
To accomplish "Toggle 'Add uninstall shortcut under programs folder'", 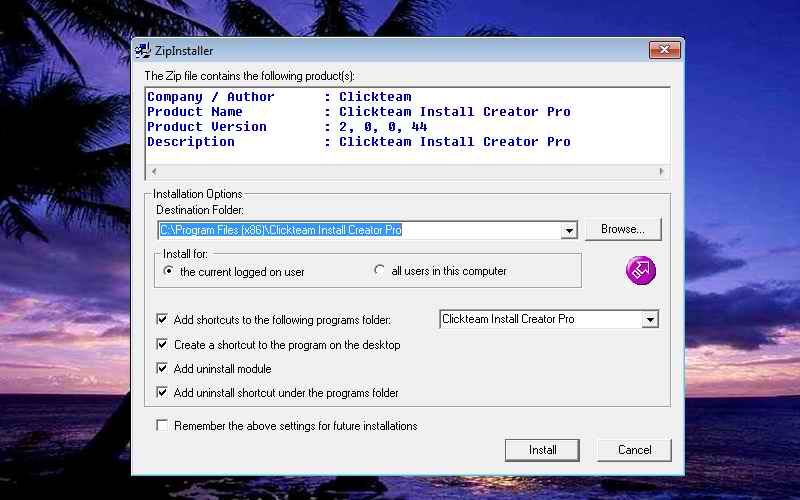I will [x=163, y=393].
